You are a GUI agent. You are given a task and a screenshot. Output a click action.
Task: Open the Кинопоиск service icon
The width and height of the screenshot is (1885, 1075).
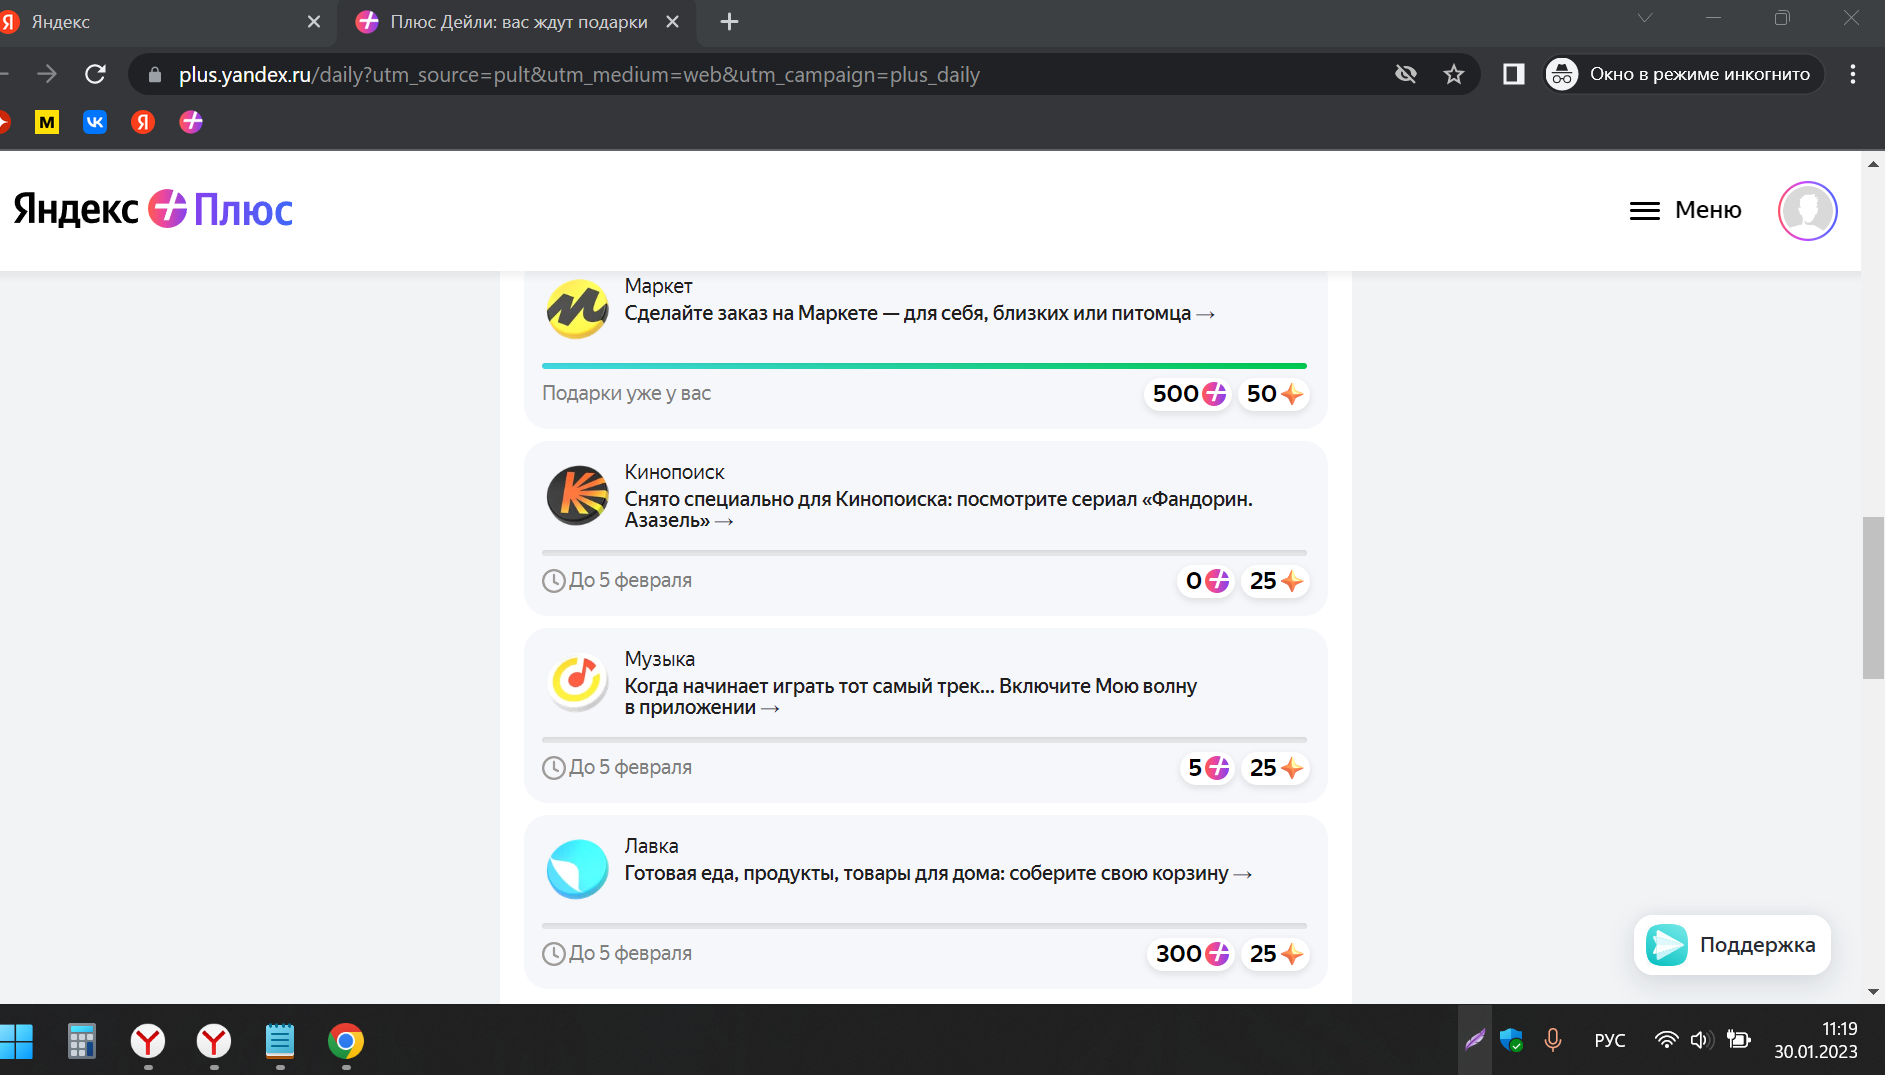click(577, 495)
